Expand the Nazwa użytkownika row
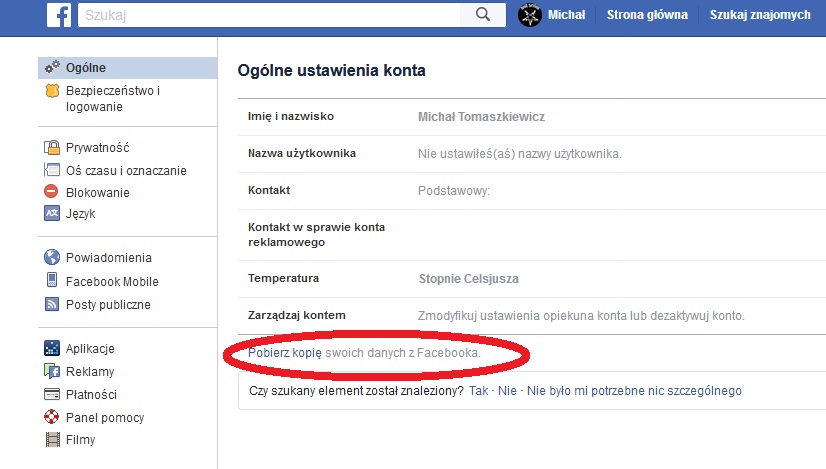Image resolution: width=826 pixels, height=469 pixels. tap(532, 154)
